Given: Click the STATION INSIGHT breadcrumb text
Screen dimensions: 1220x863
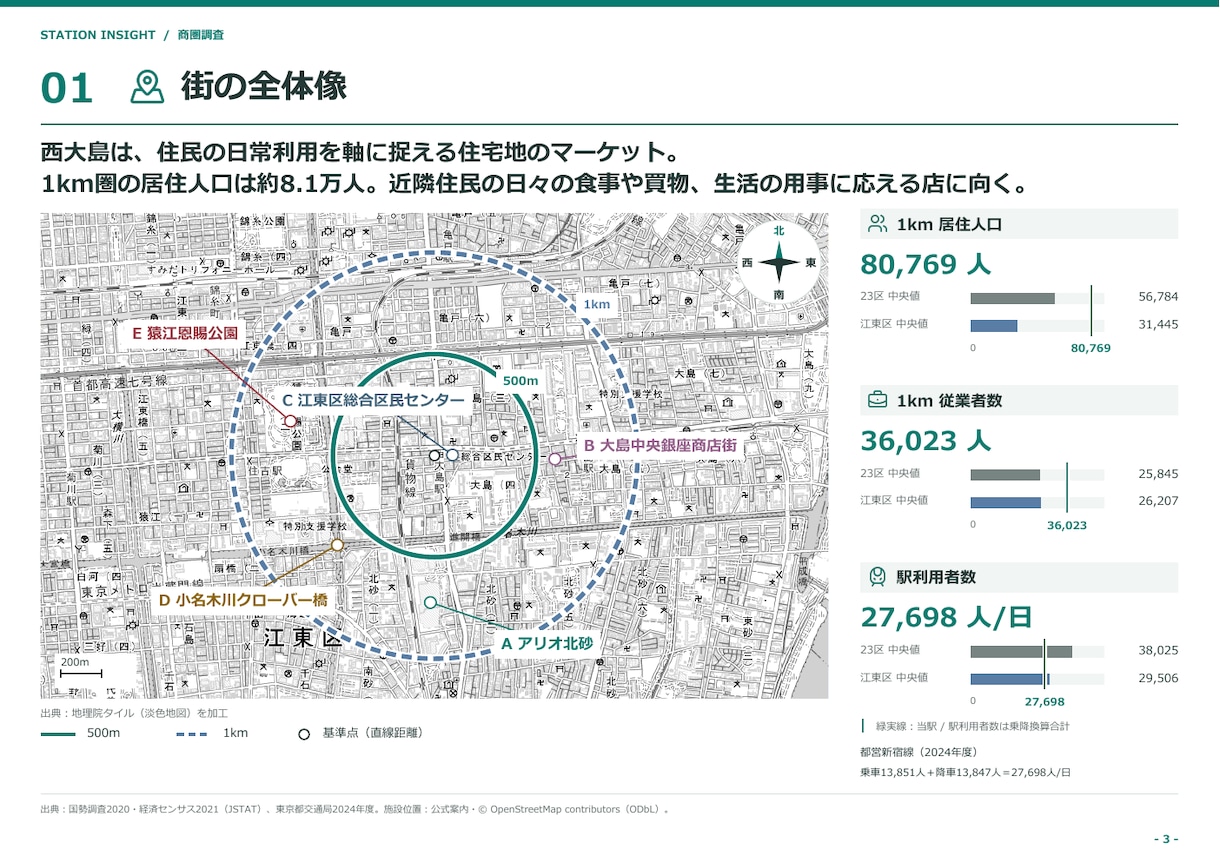Looking at the screenshot, I should (98, 35).
